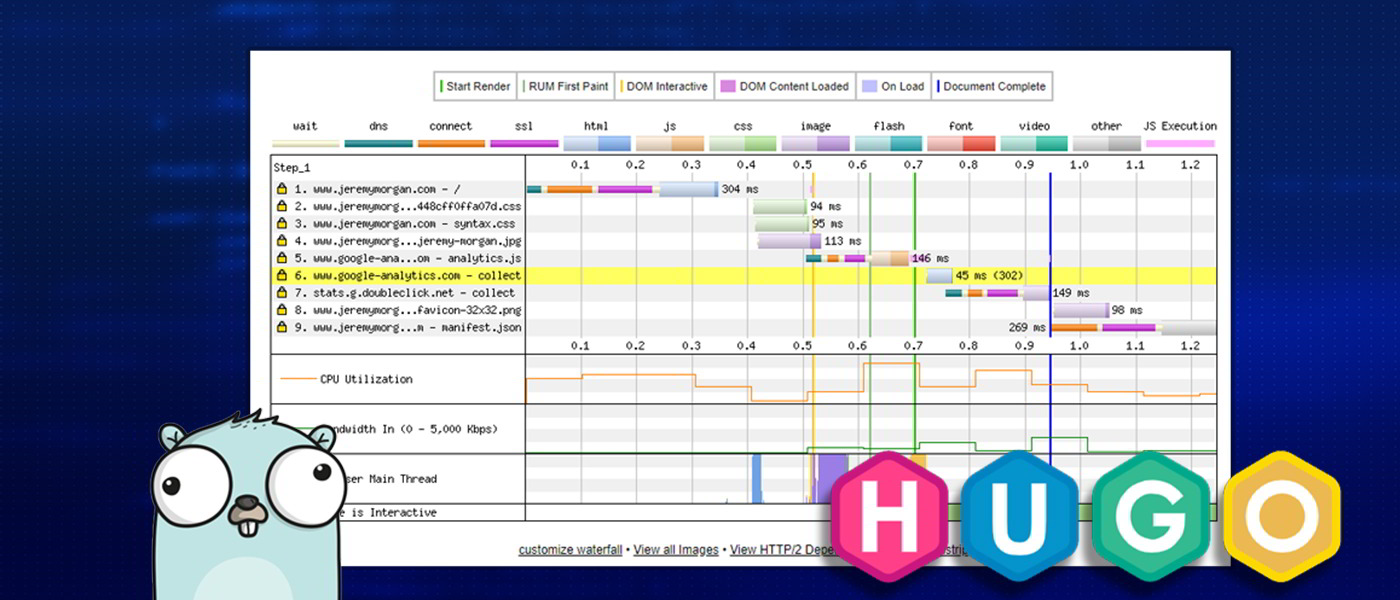Click the lock icon beside syntax.css row
1400x600 pixels.
coord(282,224)
